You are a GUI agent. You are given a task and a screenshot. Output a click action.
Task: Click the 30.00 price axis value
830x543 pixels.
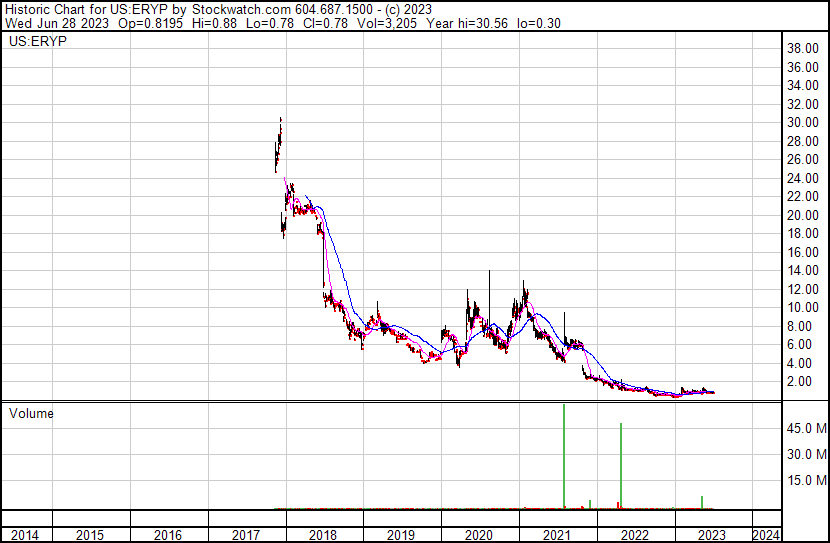point(803,122)
